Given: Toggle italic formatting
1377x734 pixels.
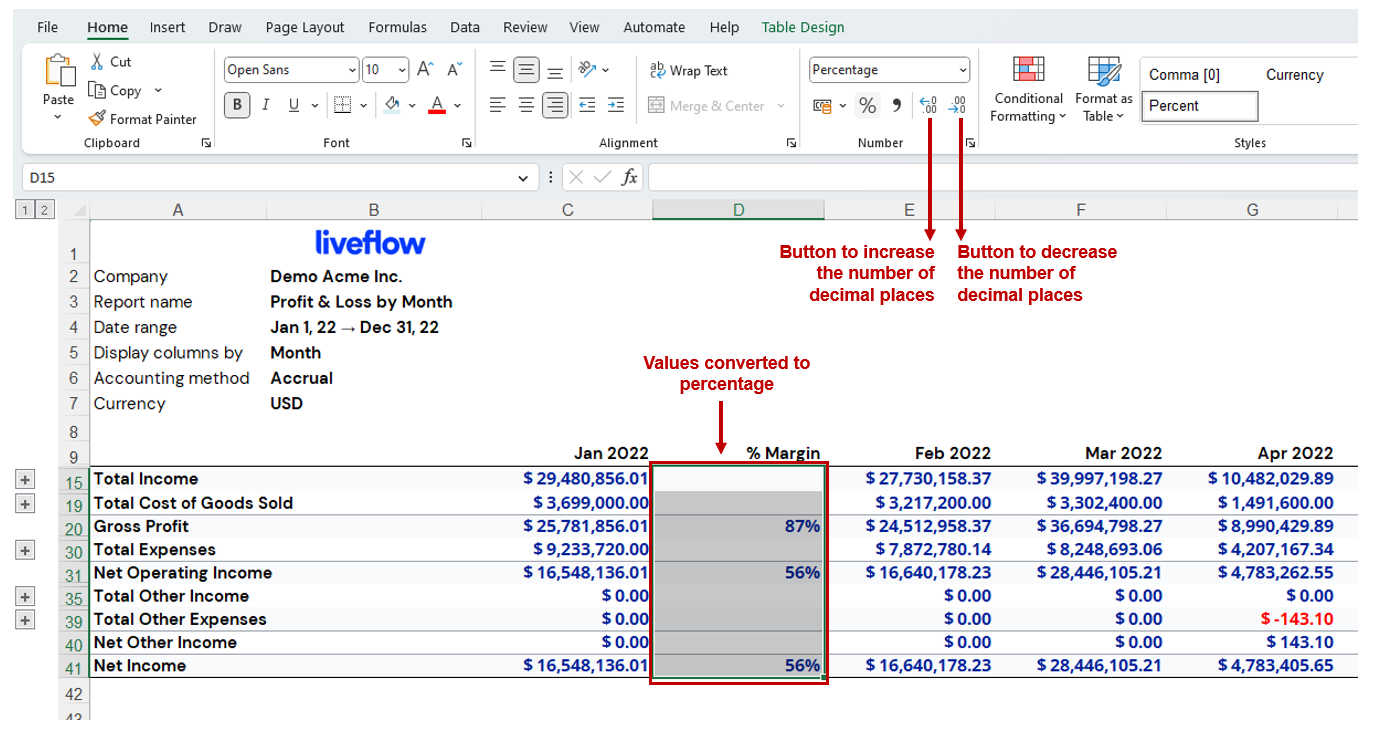Looking at the screenshot, I should 264,104.
